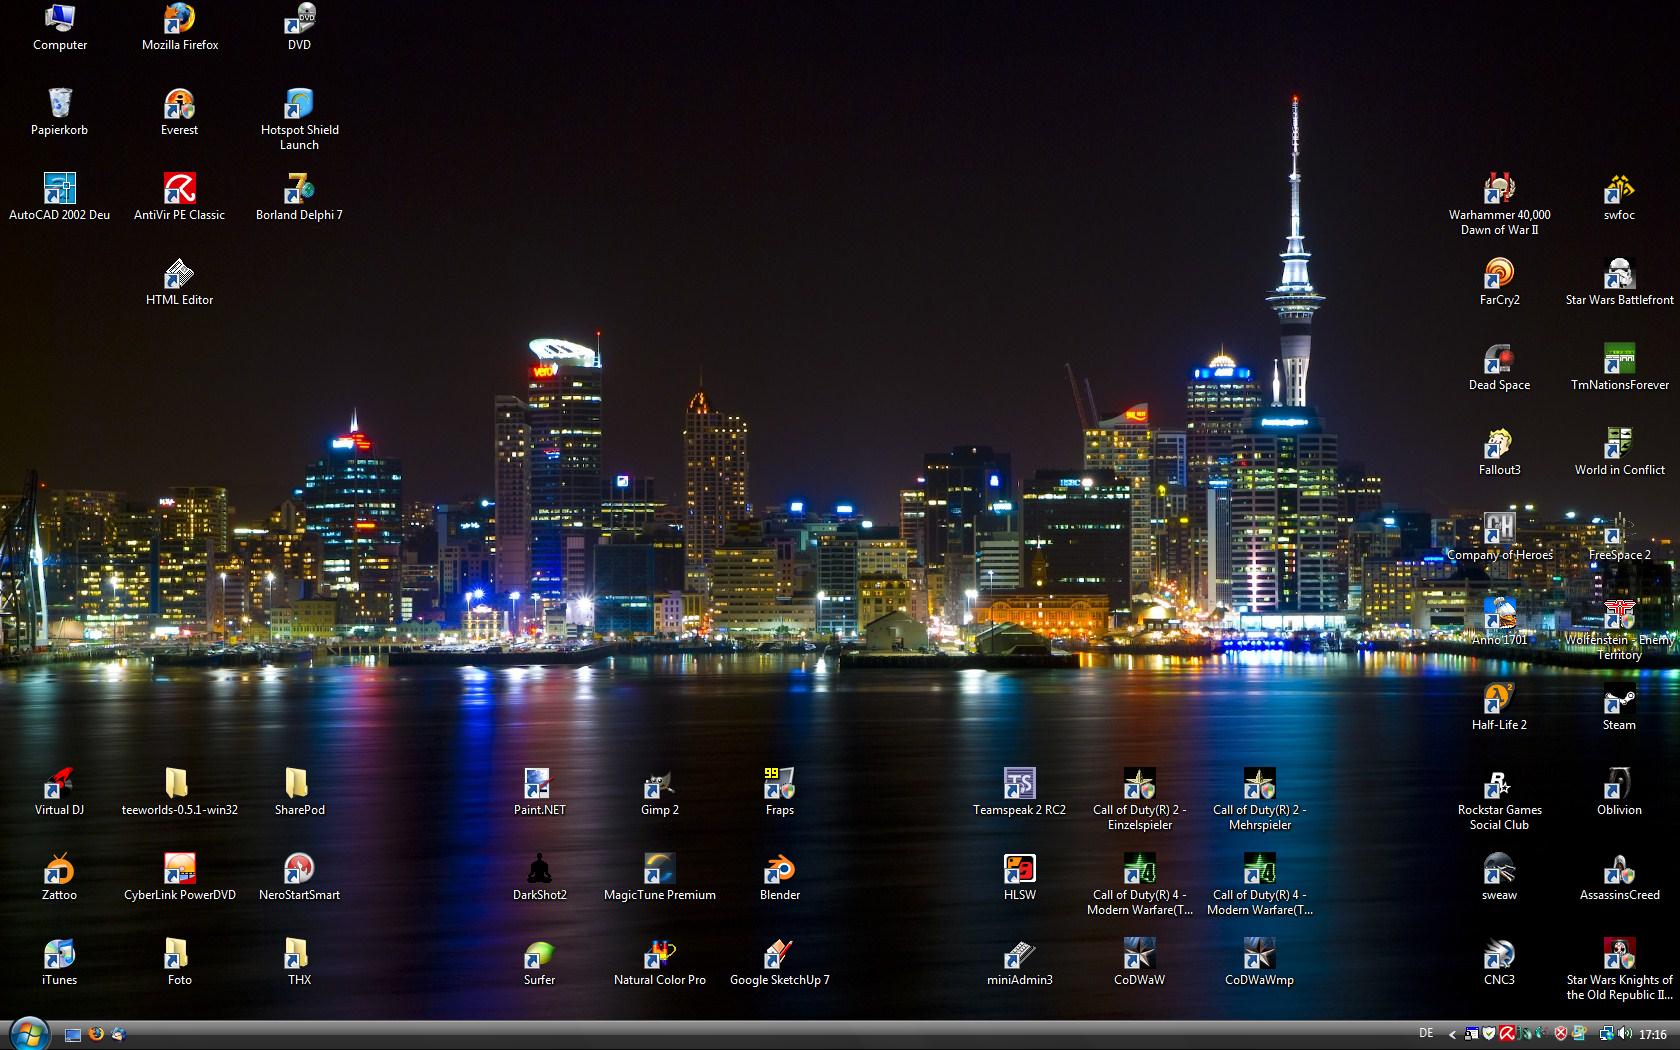Open the Fallout3 game shortcut
The height and width of the screenshot is (1050, 1680).
(x=1499, y=444)
